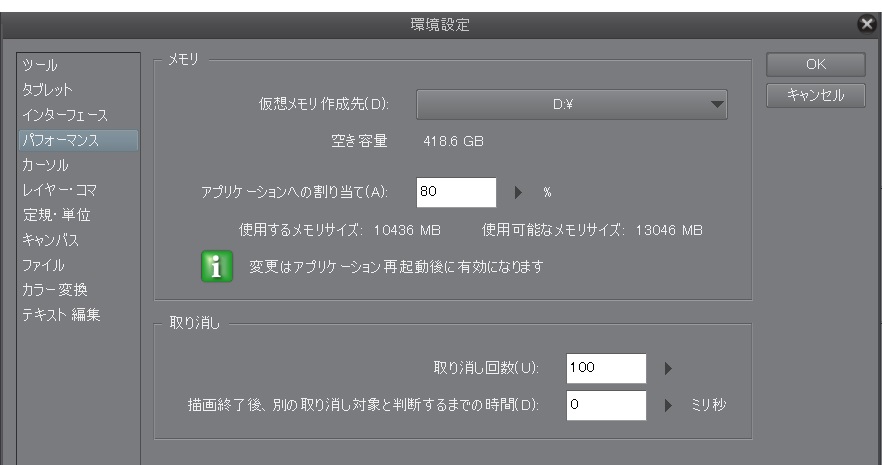Click the green information icon

tap(217, 268)
